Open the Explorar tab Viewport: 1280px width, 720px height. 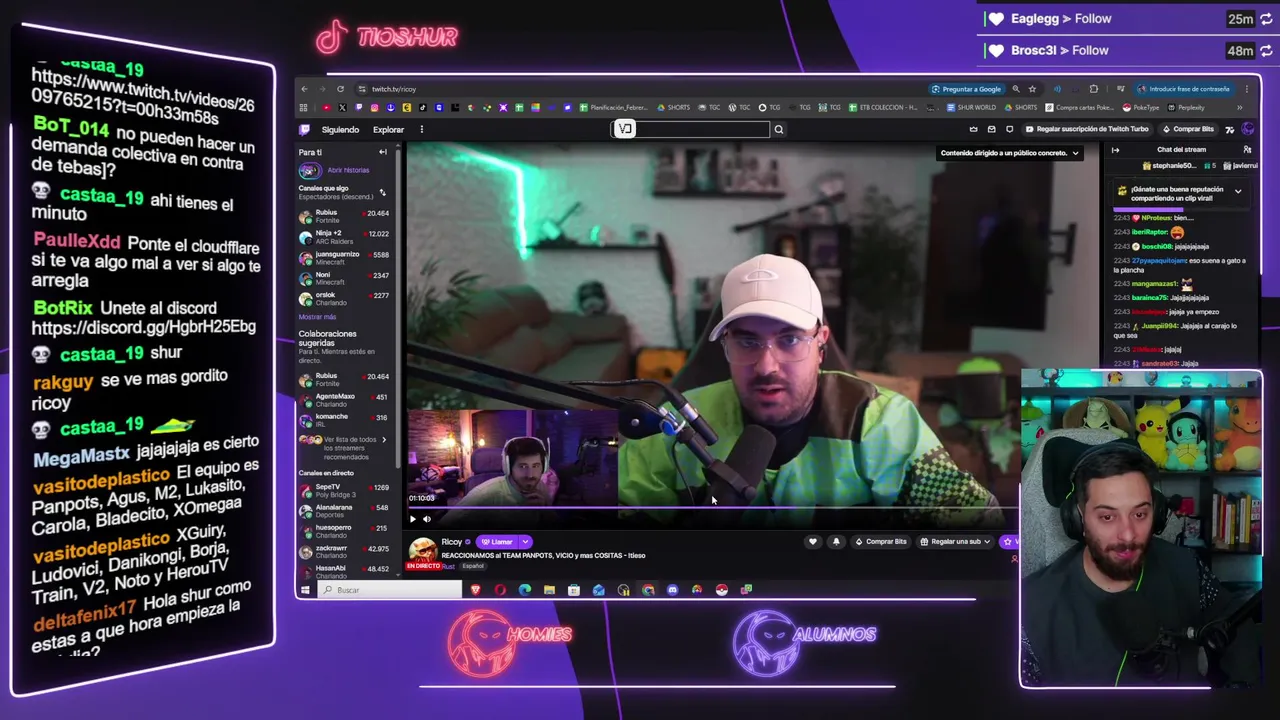point(388,129)
